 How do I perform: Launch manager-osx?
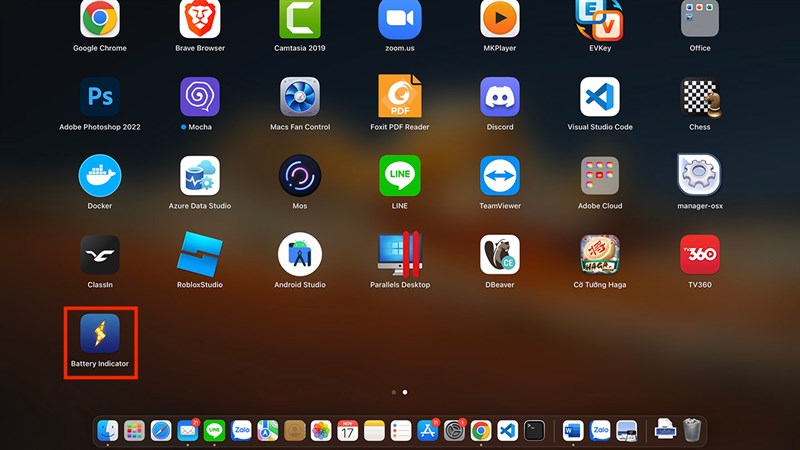700,175
